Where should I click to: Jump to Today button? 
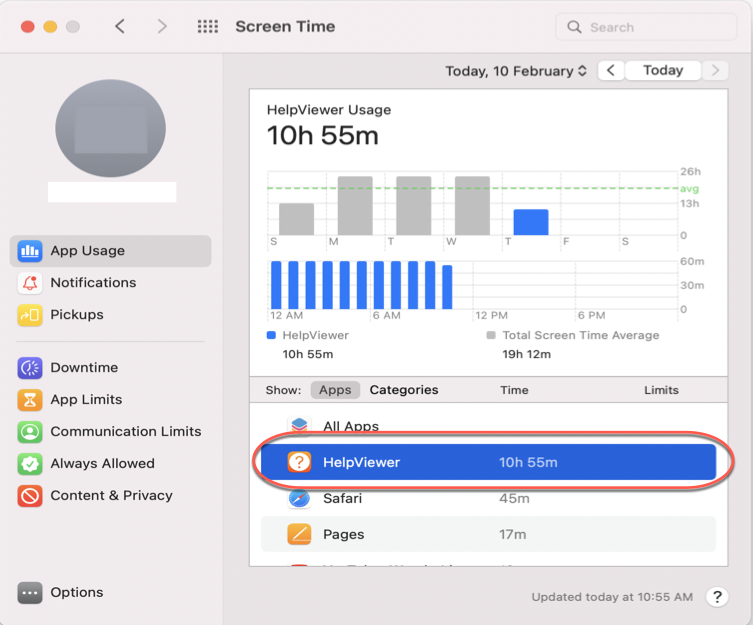tap(663, 71)
